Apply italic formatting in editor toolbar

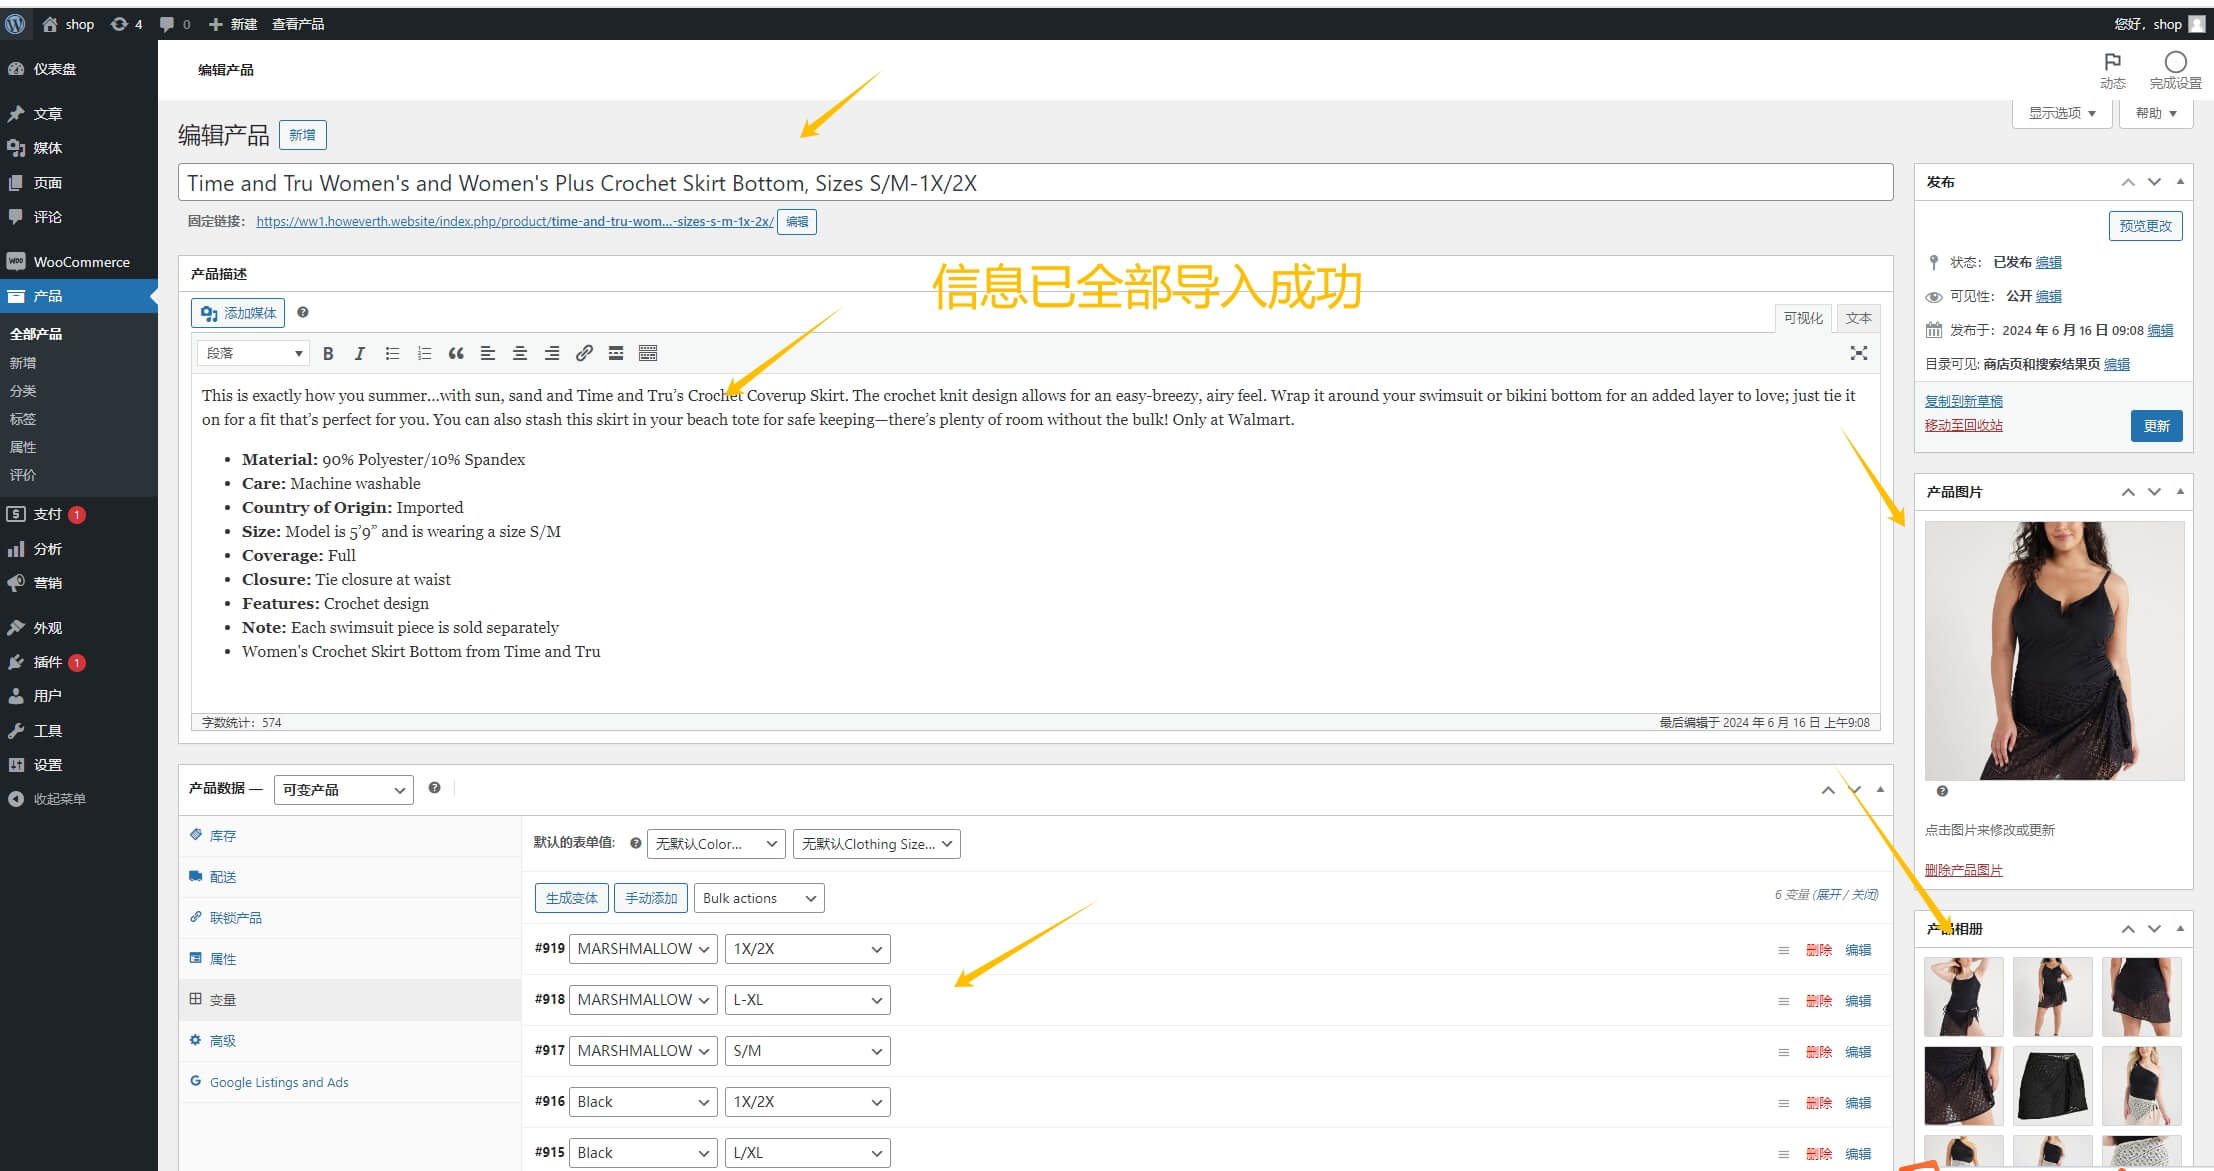(x=360, y=353)
